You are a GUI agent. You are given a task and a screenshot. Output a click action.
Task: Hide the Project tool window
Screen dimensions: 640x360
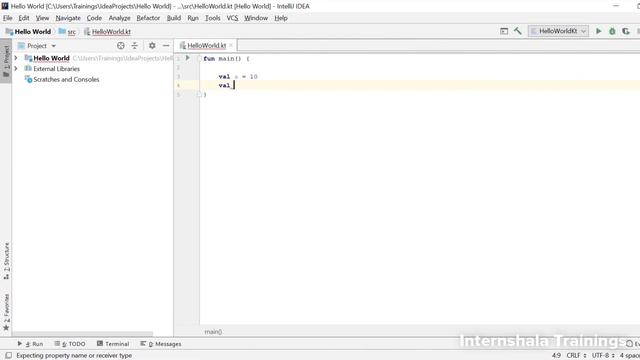(x=166, y=46)
